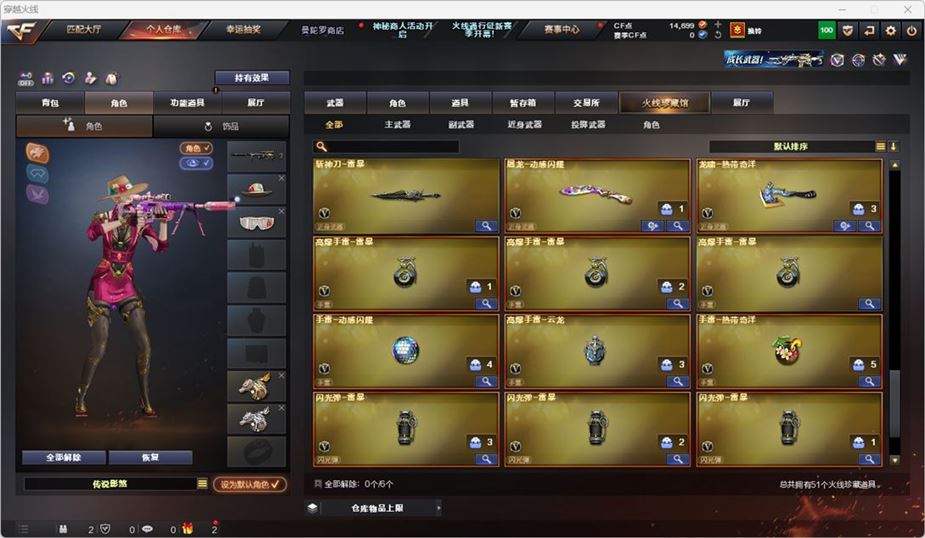
Task: Open magnifier preview for 斩神刀-害晨
Action: point(486,226)
